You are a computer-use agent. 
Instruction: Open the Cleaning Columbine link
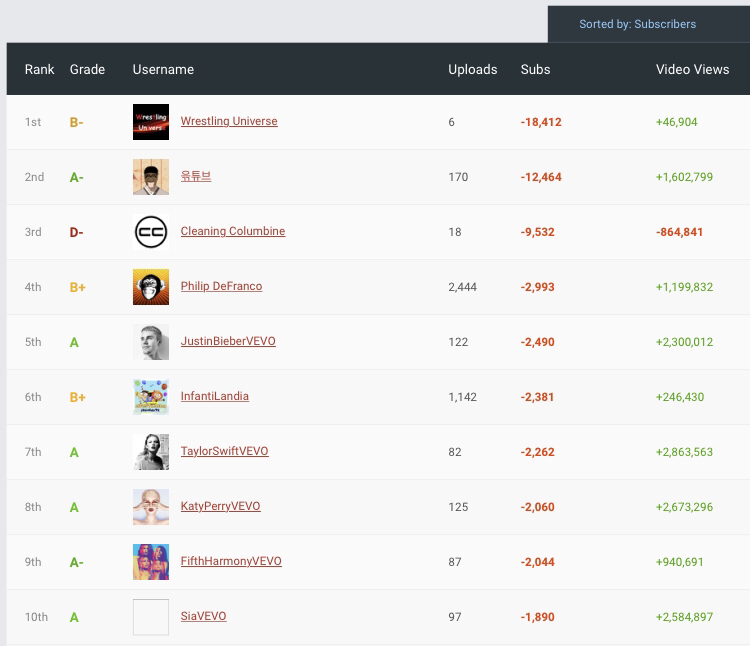pos(233,231)
